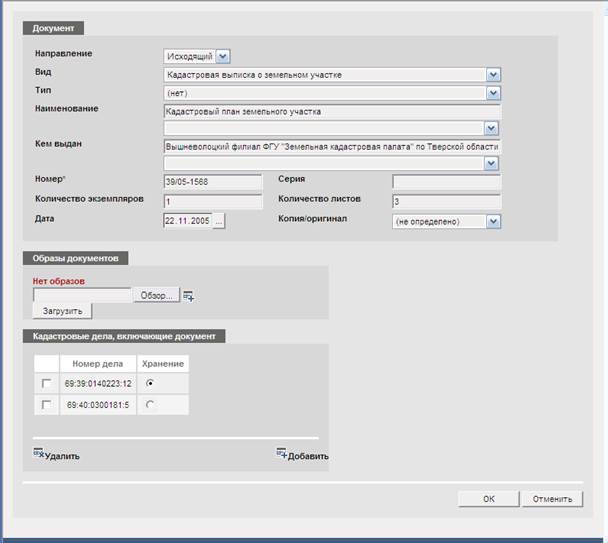The width and height of the screenshot is (608, 543).
Task: Check the box for case 69:40:0300181:5
Action: (46, 405)
